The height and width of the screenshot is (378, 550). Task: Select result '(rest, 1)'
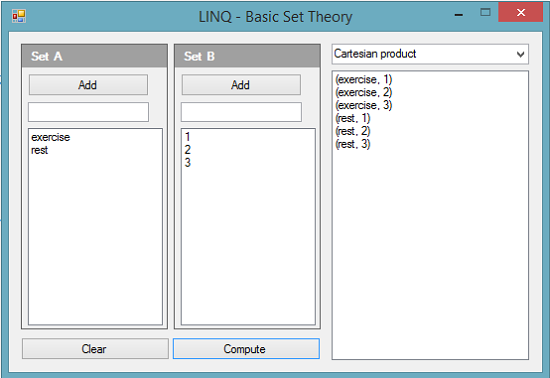(x=353, y=118)
